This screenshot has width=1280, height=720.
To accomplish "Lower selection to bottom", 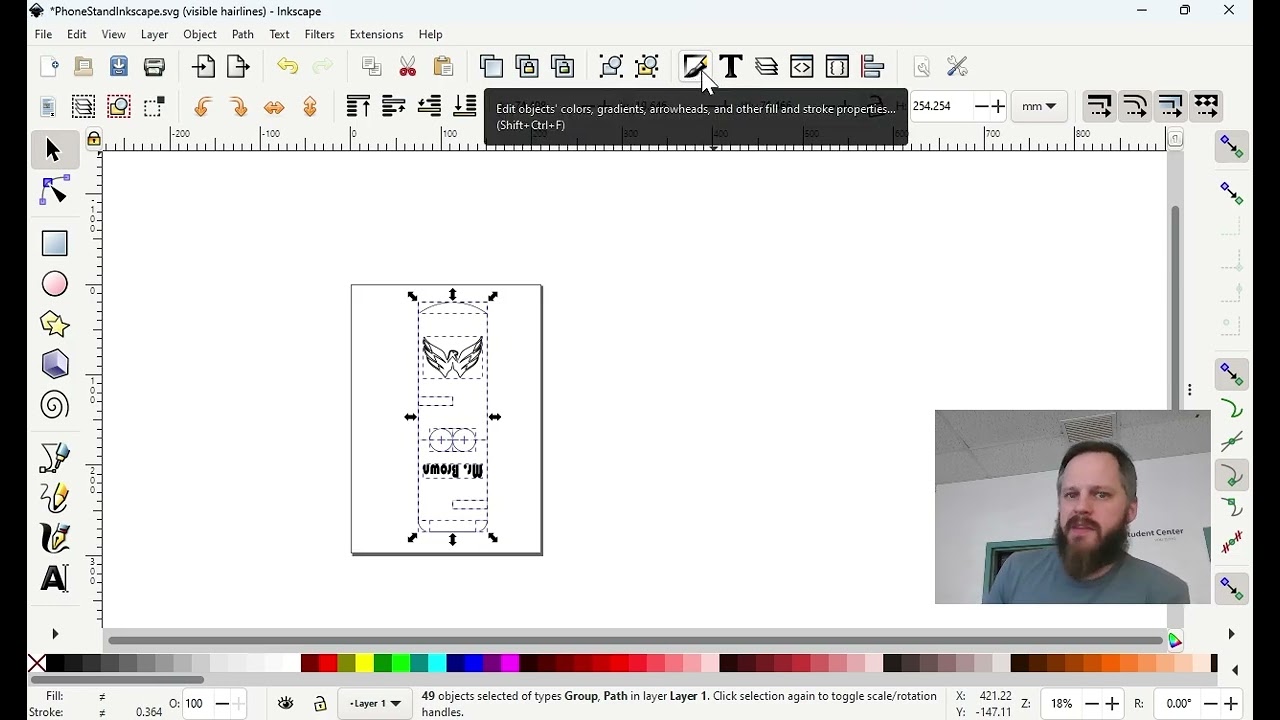I will [465, 106].
